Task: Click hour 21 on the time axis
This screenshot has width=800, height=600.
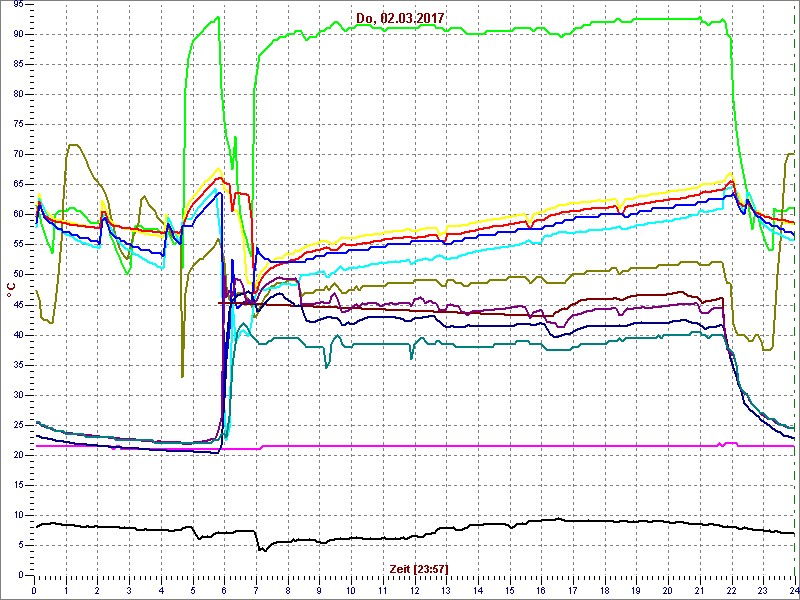Action: (701, 591)
